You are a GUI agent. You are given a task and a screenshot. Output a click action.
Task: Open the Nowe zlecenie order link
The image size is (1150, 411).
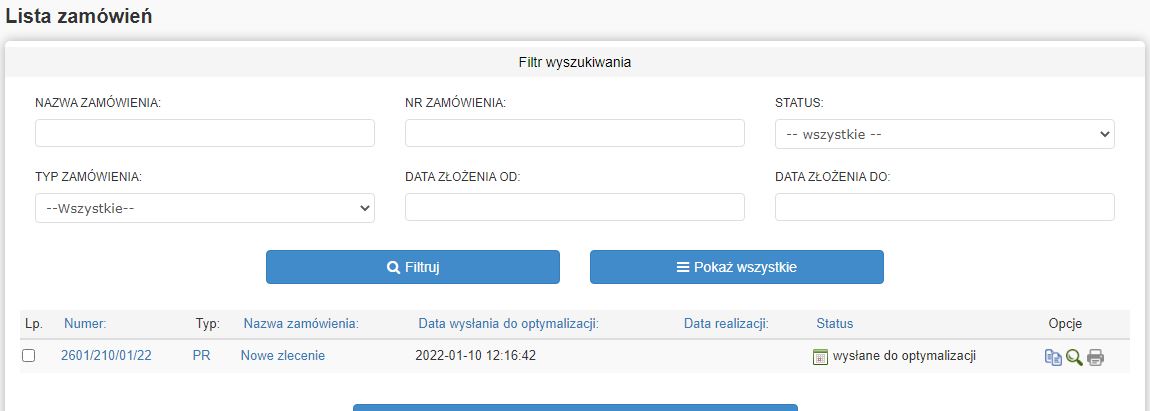(x=282, y=356)
